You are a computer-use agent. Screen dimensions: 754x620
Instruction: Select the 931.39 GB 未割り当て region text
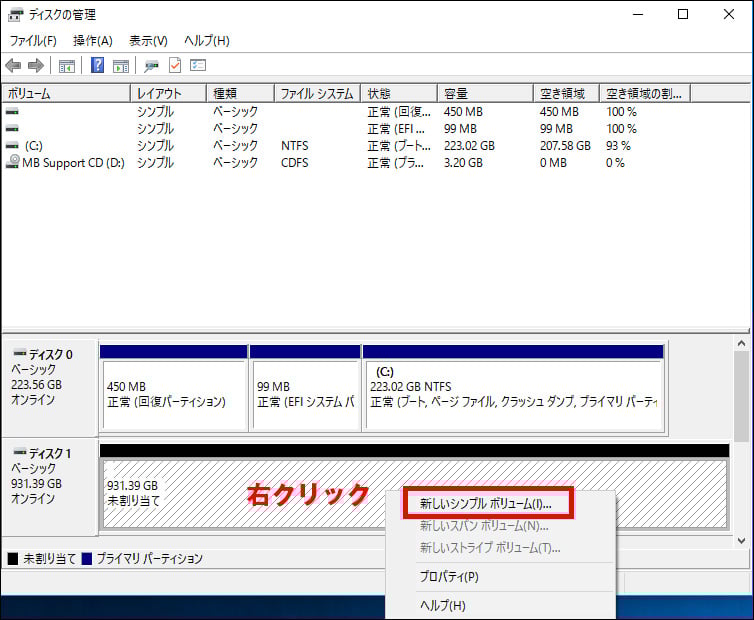(x=133, y=493)
